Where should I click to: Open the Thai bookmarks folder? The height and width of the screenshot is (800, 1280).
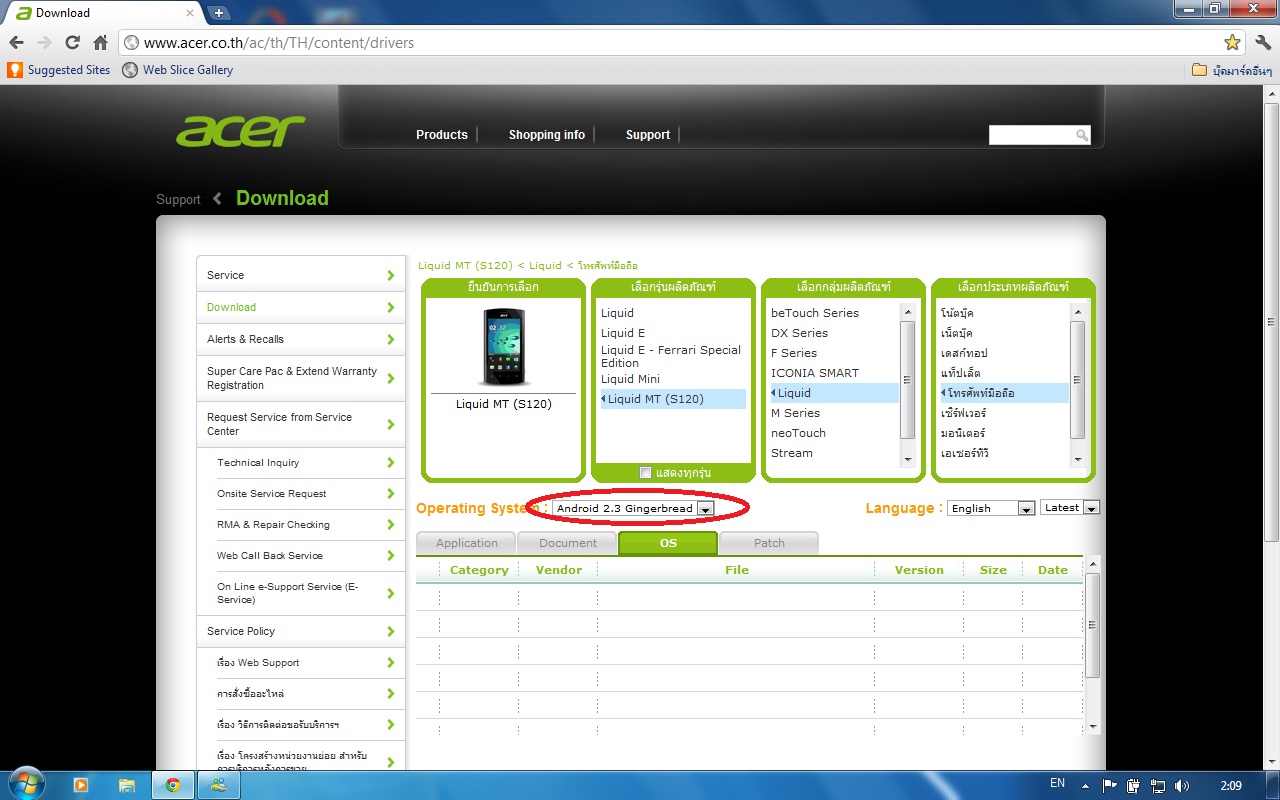1232,70
